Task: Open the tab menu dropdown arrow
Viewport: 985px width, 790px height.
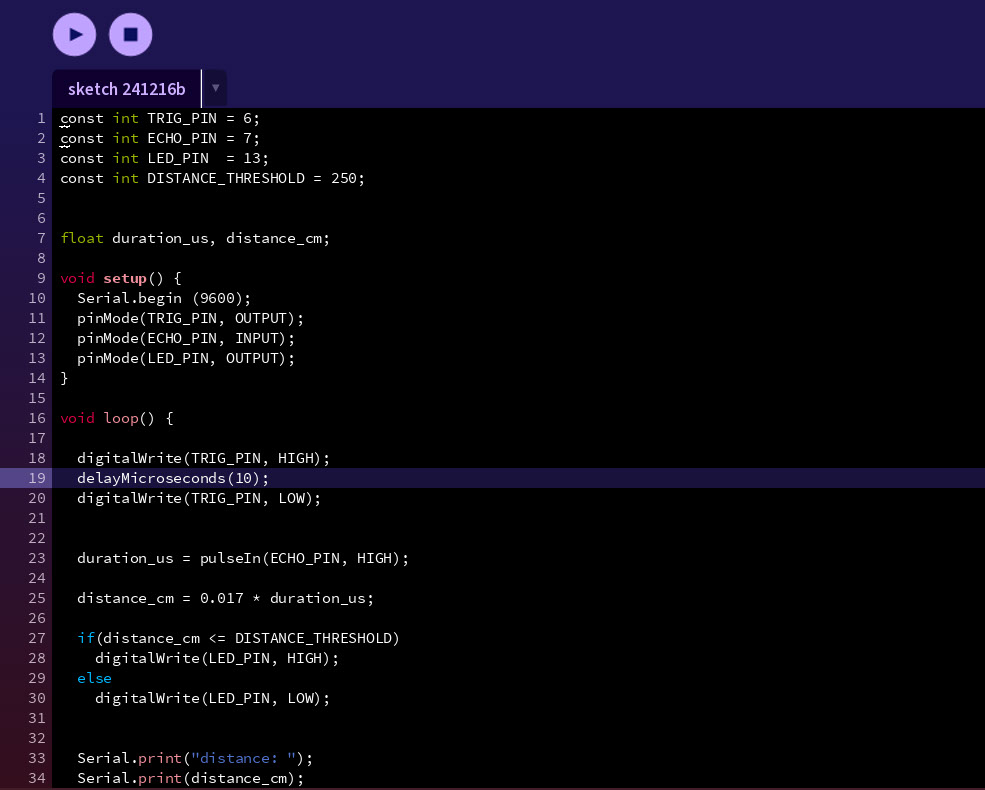Action: pyautogui.click(x=215, y=89)
